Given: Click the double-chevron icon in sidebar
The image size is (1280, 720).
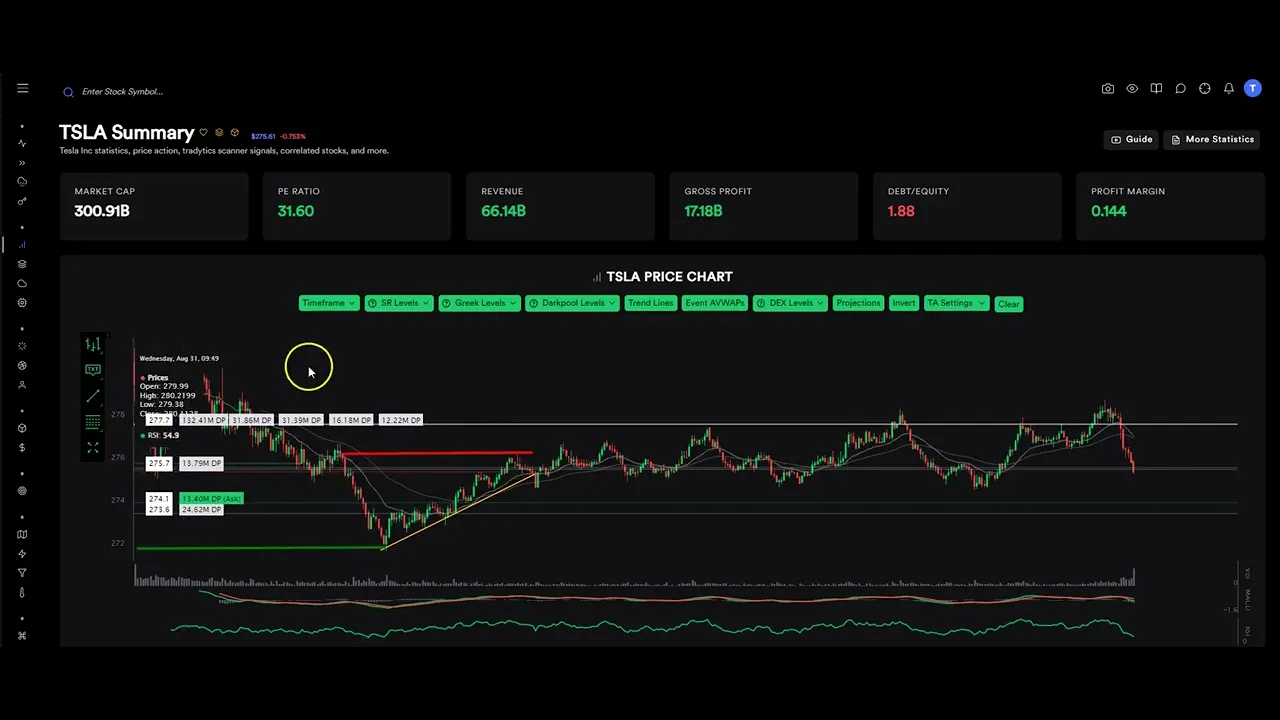Looking at the screenshot, I should (22, 162).
